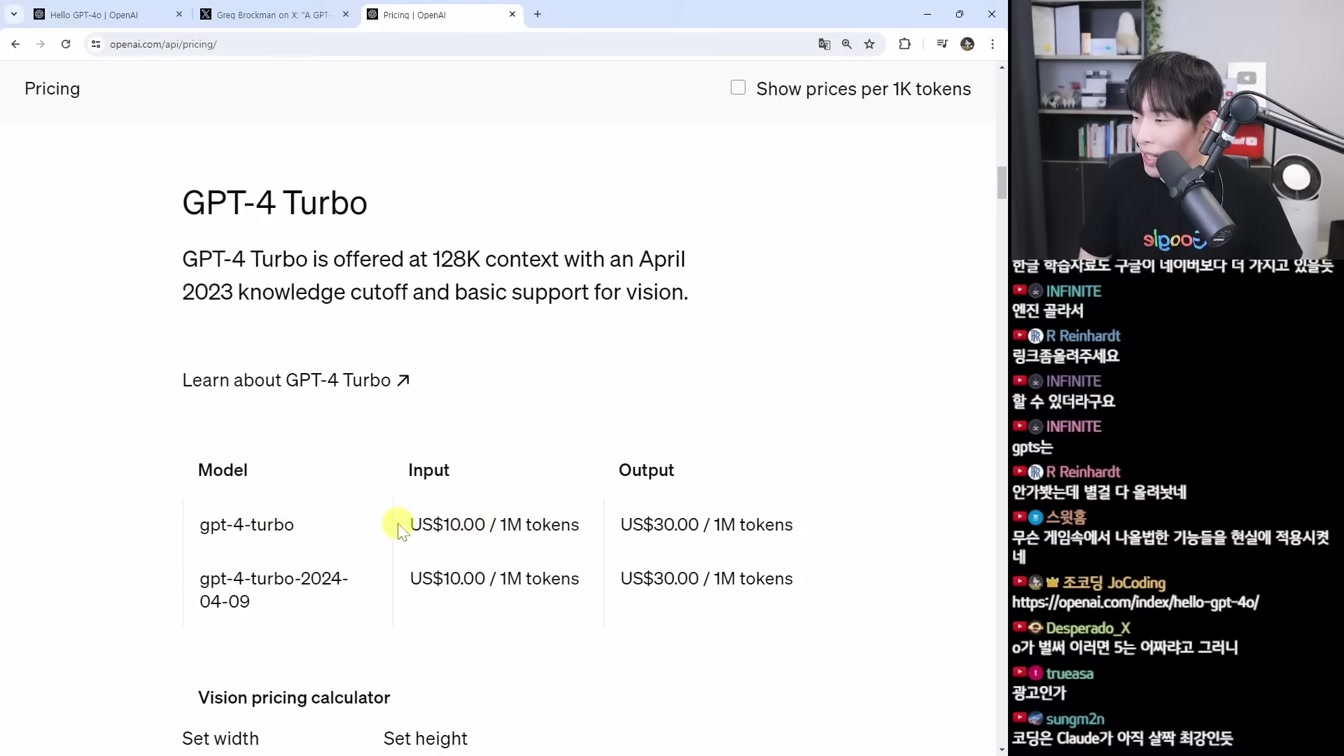Click gpt-4-turbo output price US$30.00
This screenshot has height=756, width=1344.
(706, 525)
